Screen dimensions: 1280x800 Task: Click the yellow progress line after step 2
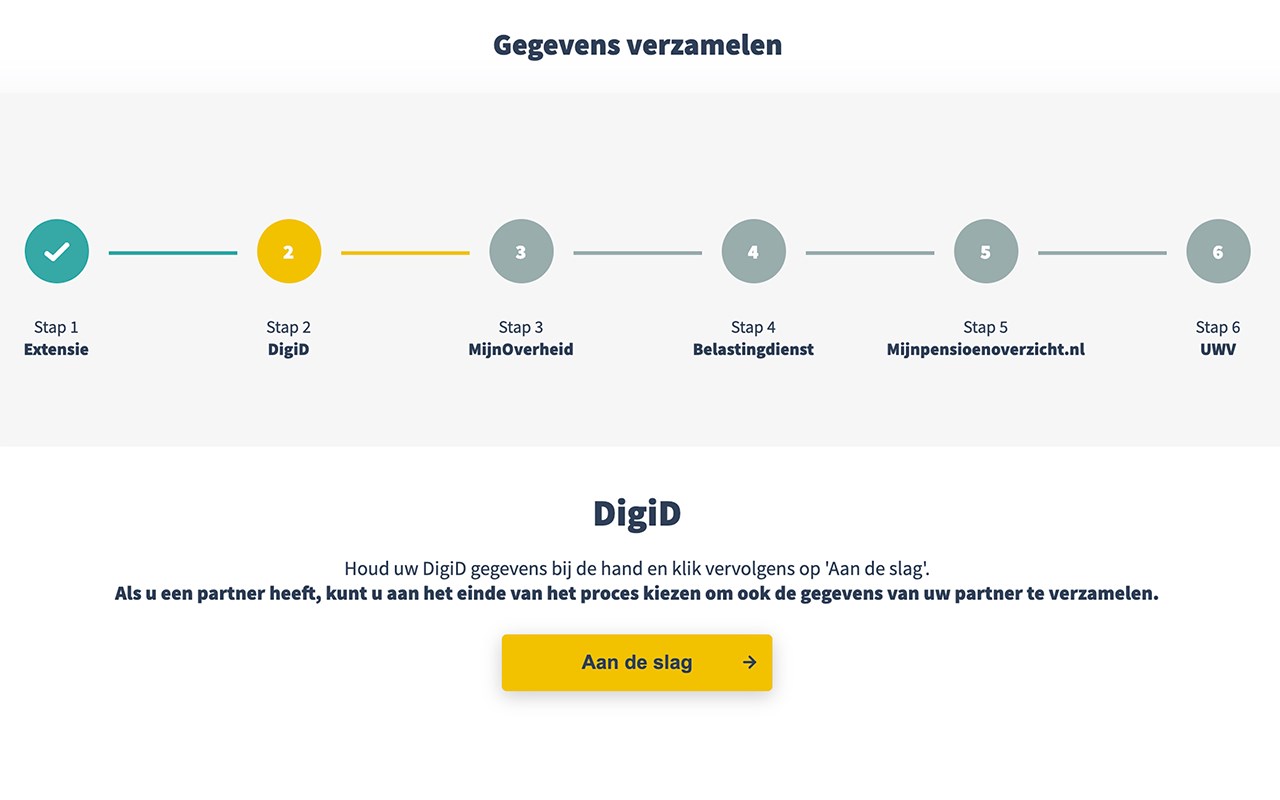point(405,253)
